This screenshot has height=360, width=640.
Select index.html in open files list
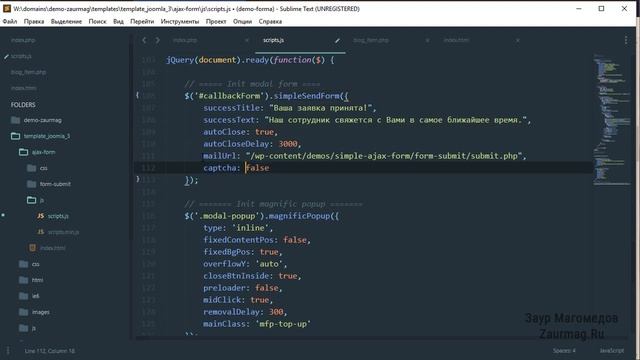24,88
